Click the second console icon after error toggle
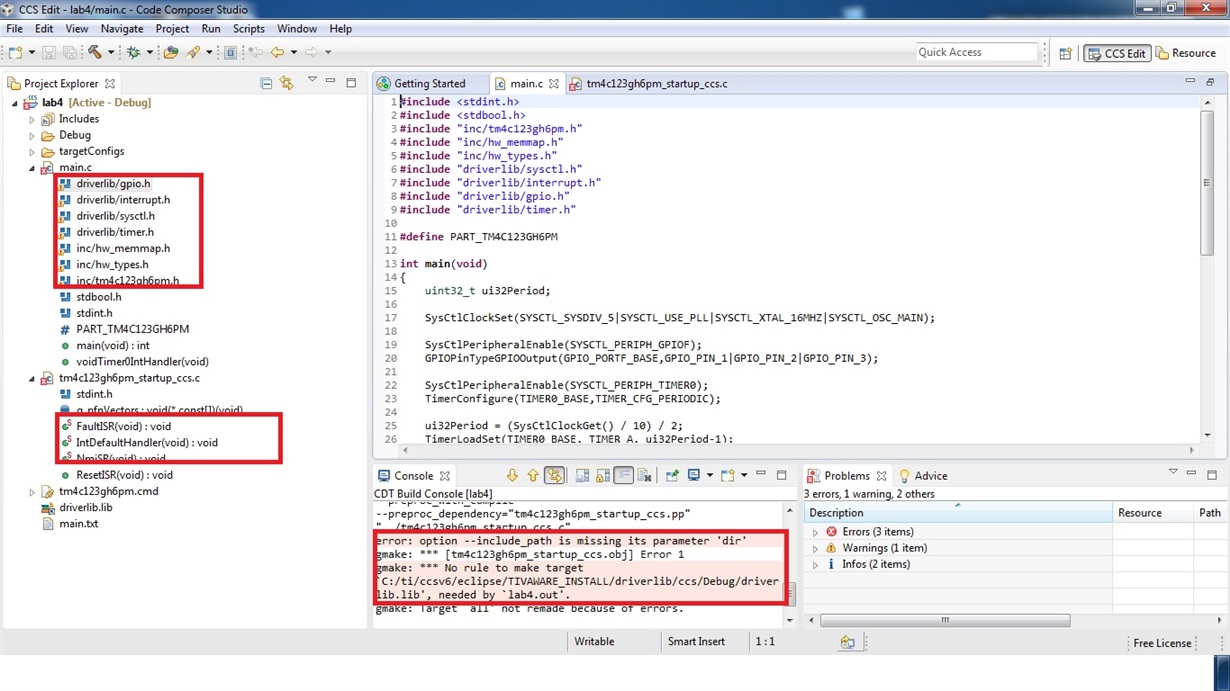 tap(602, 476)
